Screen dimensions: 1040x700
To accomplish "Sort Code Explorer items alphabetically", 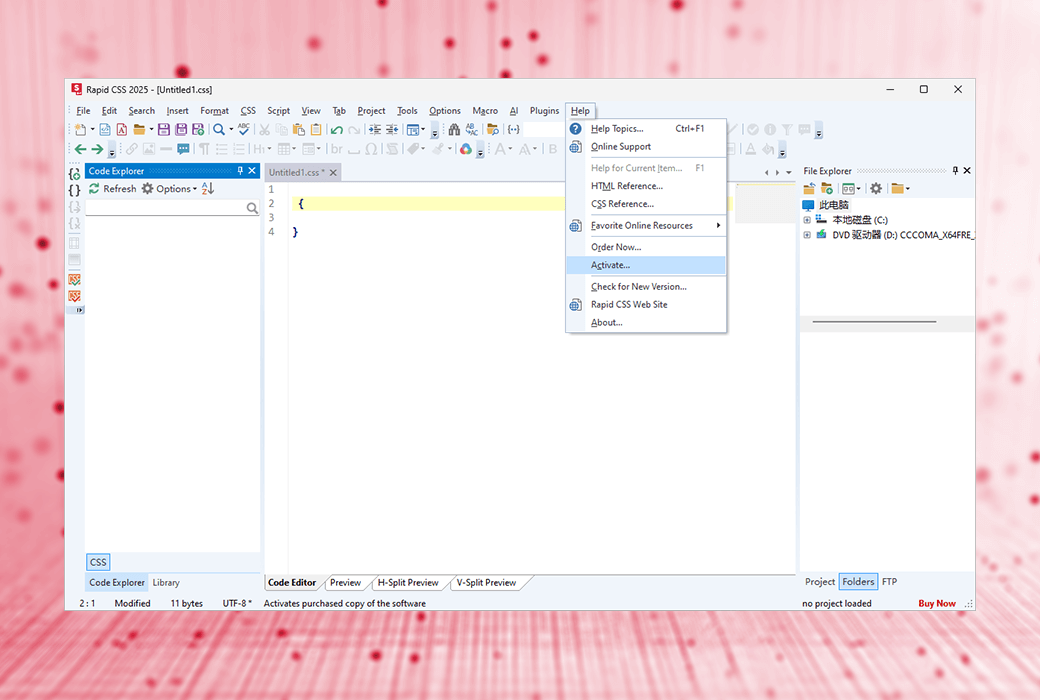I will (208, 188).
